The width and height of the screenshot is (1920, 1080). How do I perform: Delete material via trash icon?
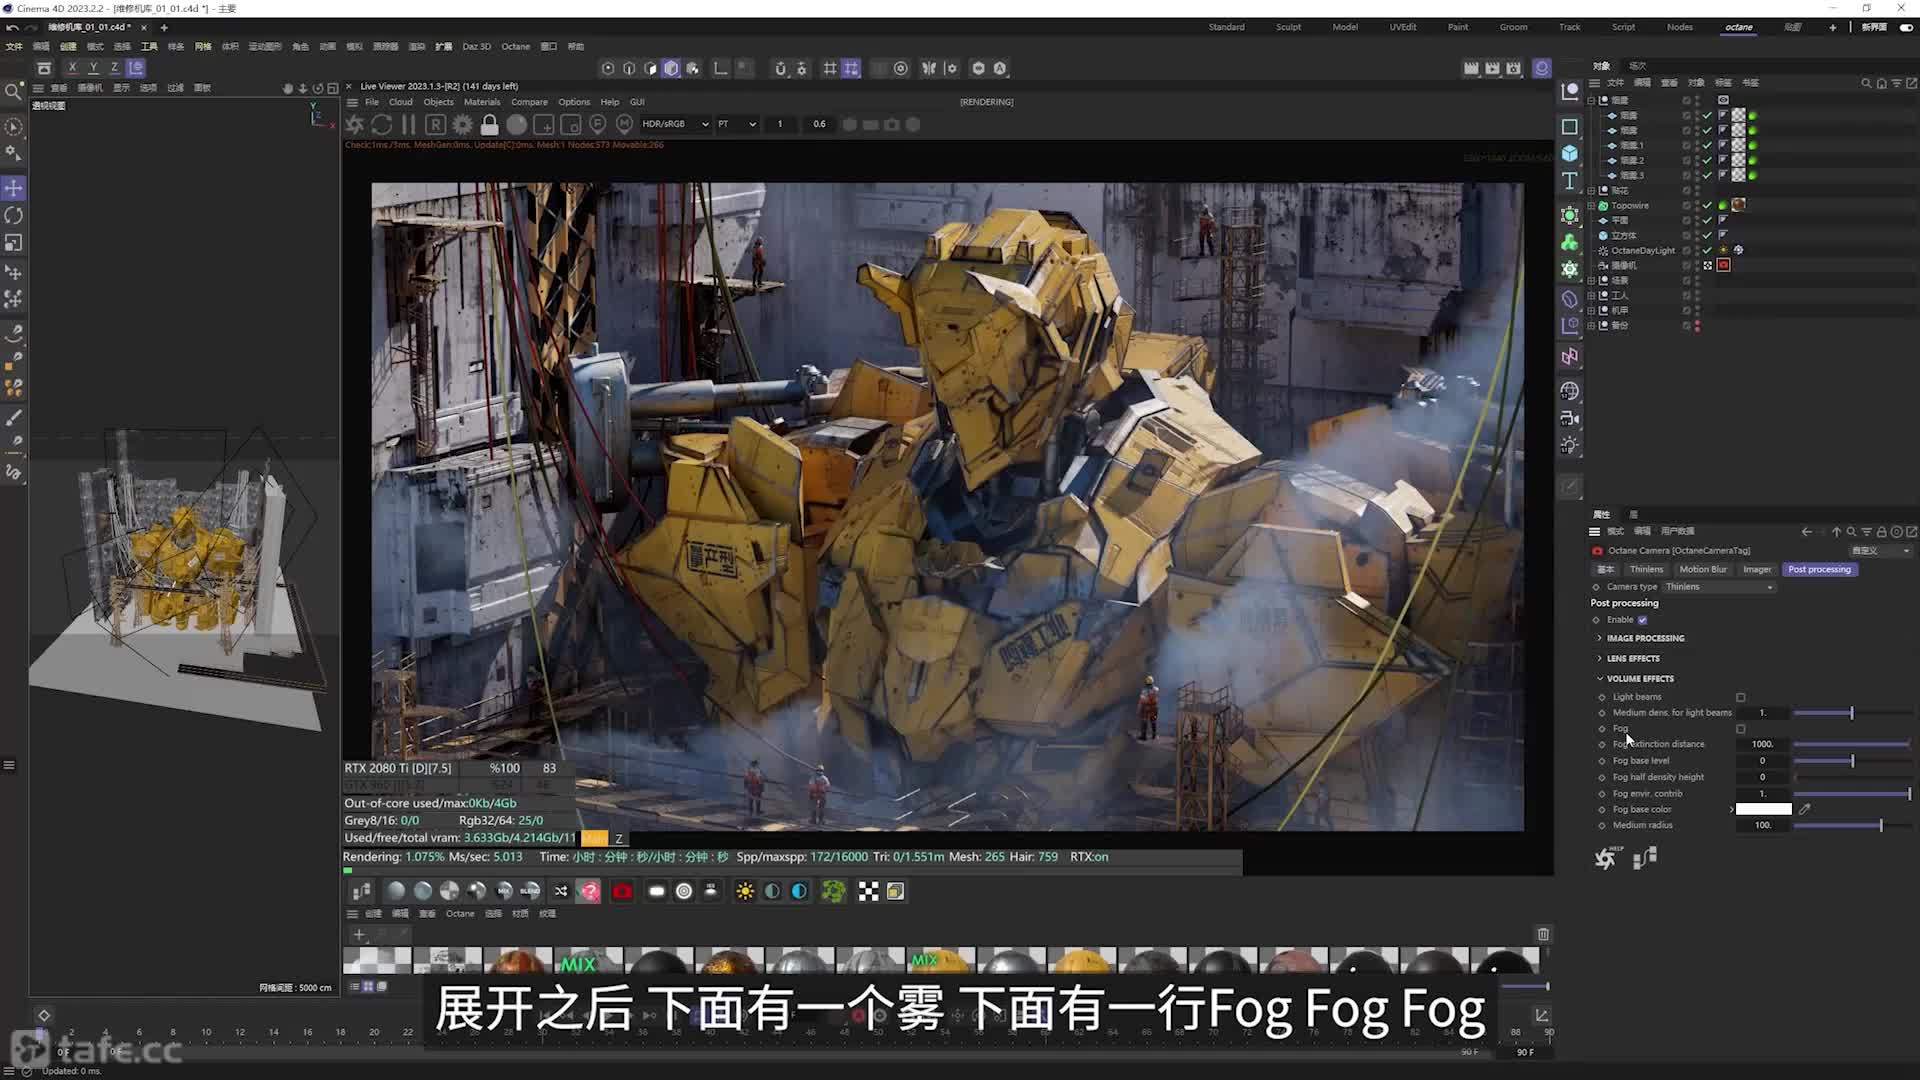pos(1543,934)
